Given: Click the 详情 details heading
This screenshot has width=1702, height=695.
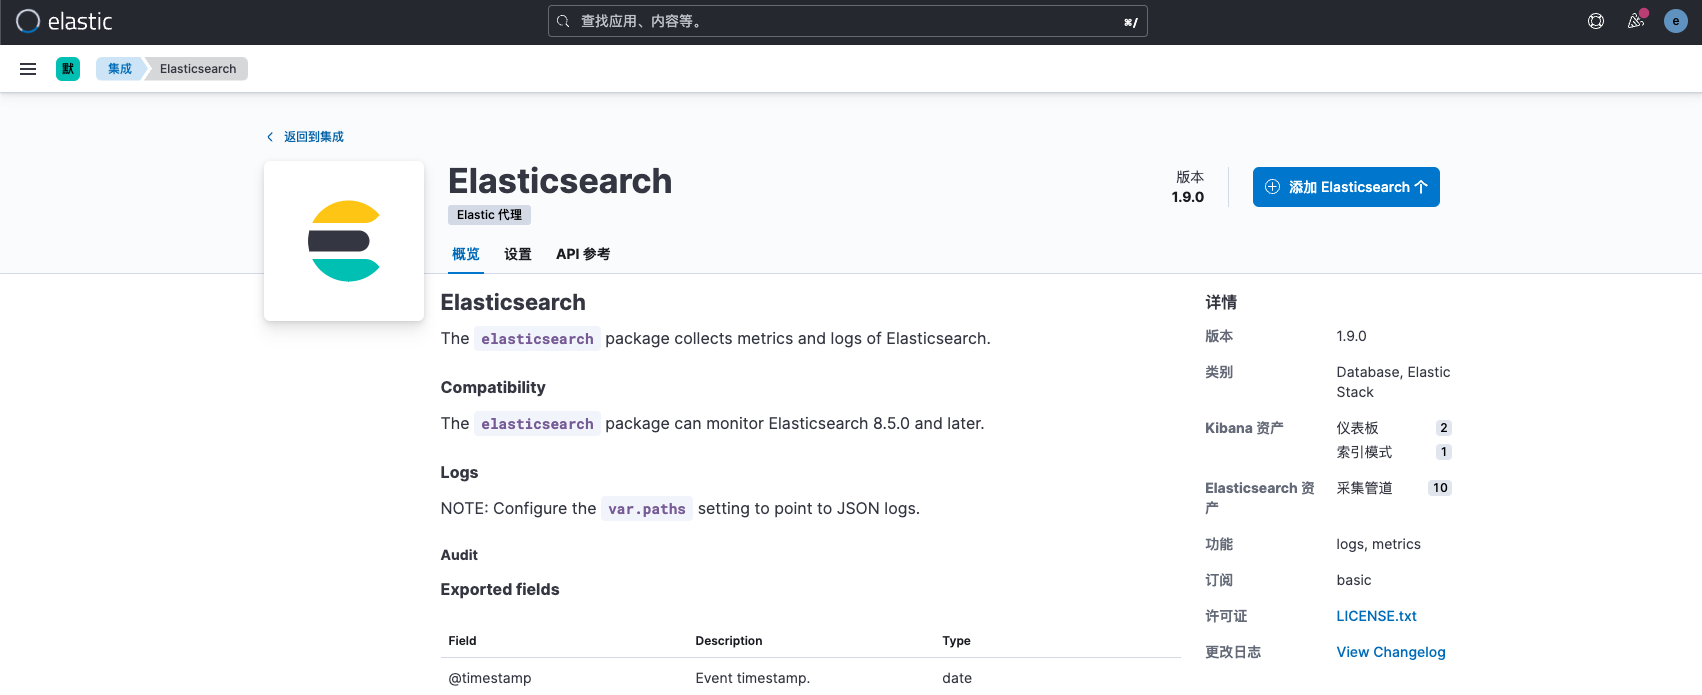Looking at the screenshot, I should [x=1221, y=302].
